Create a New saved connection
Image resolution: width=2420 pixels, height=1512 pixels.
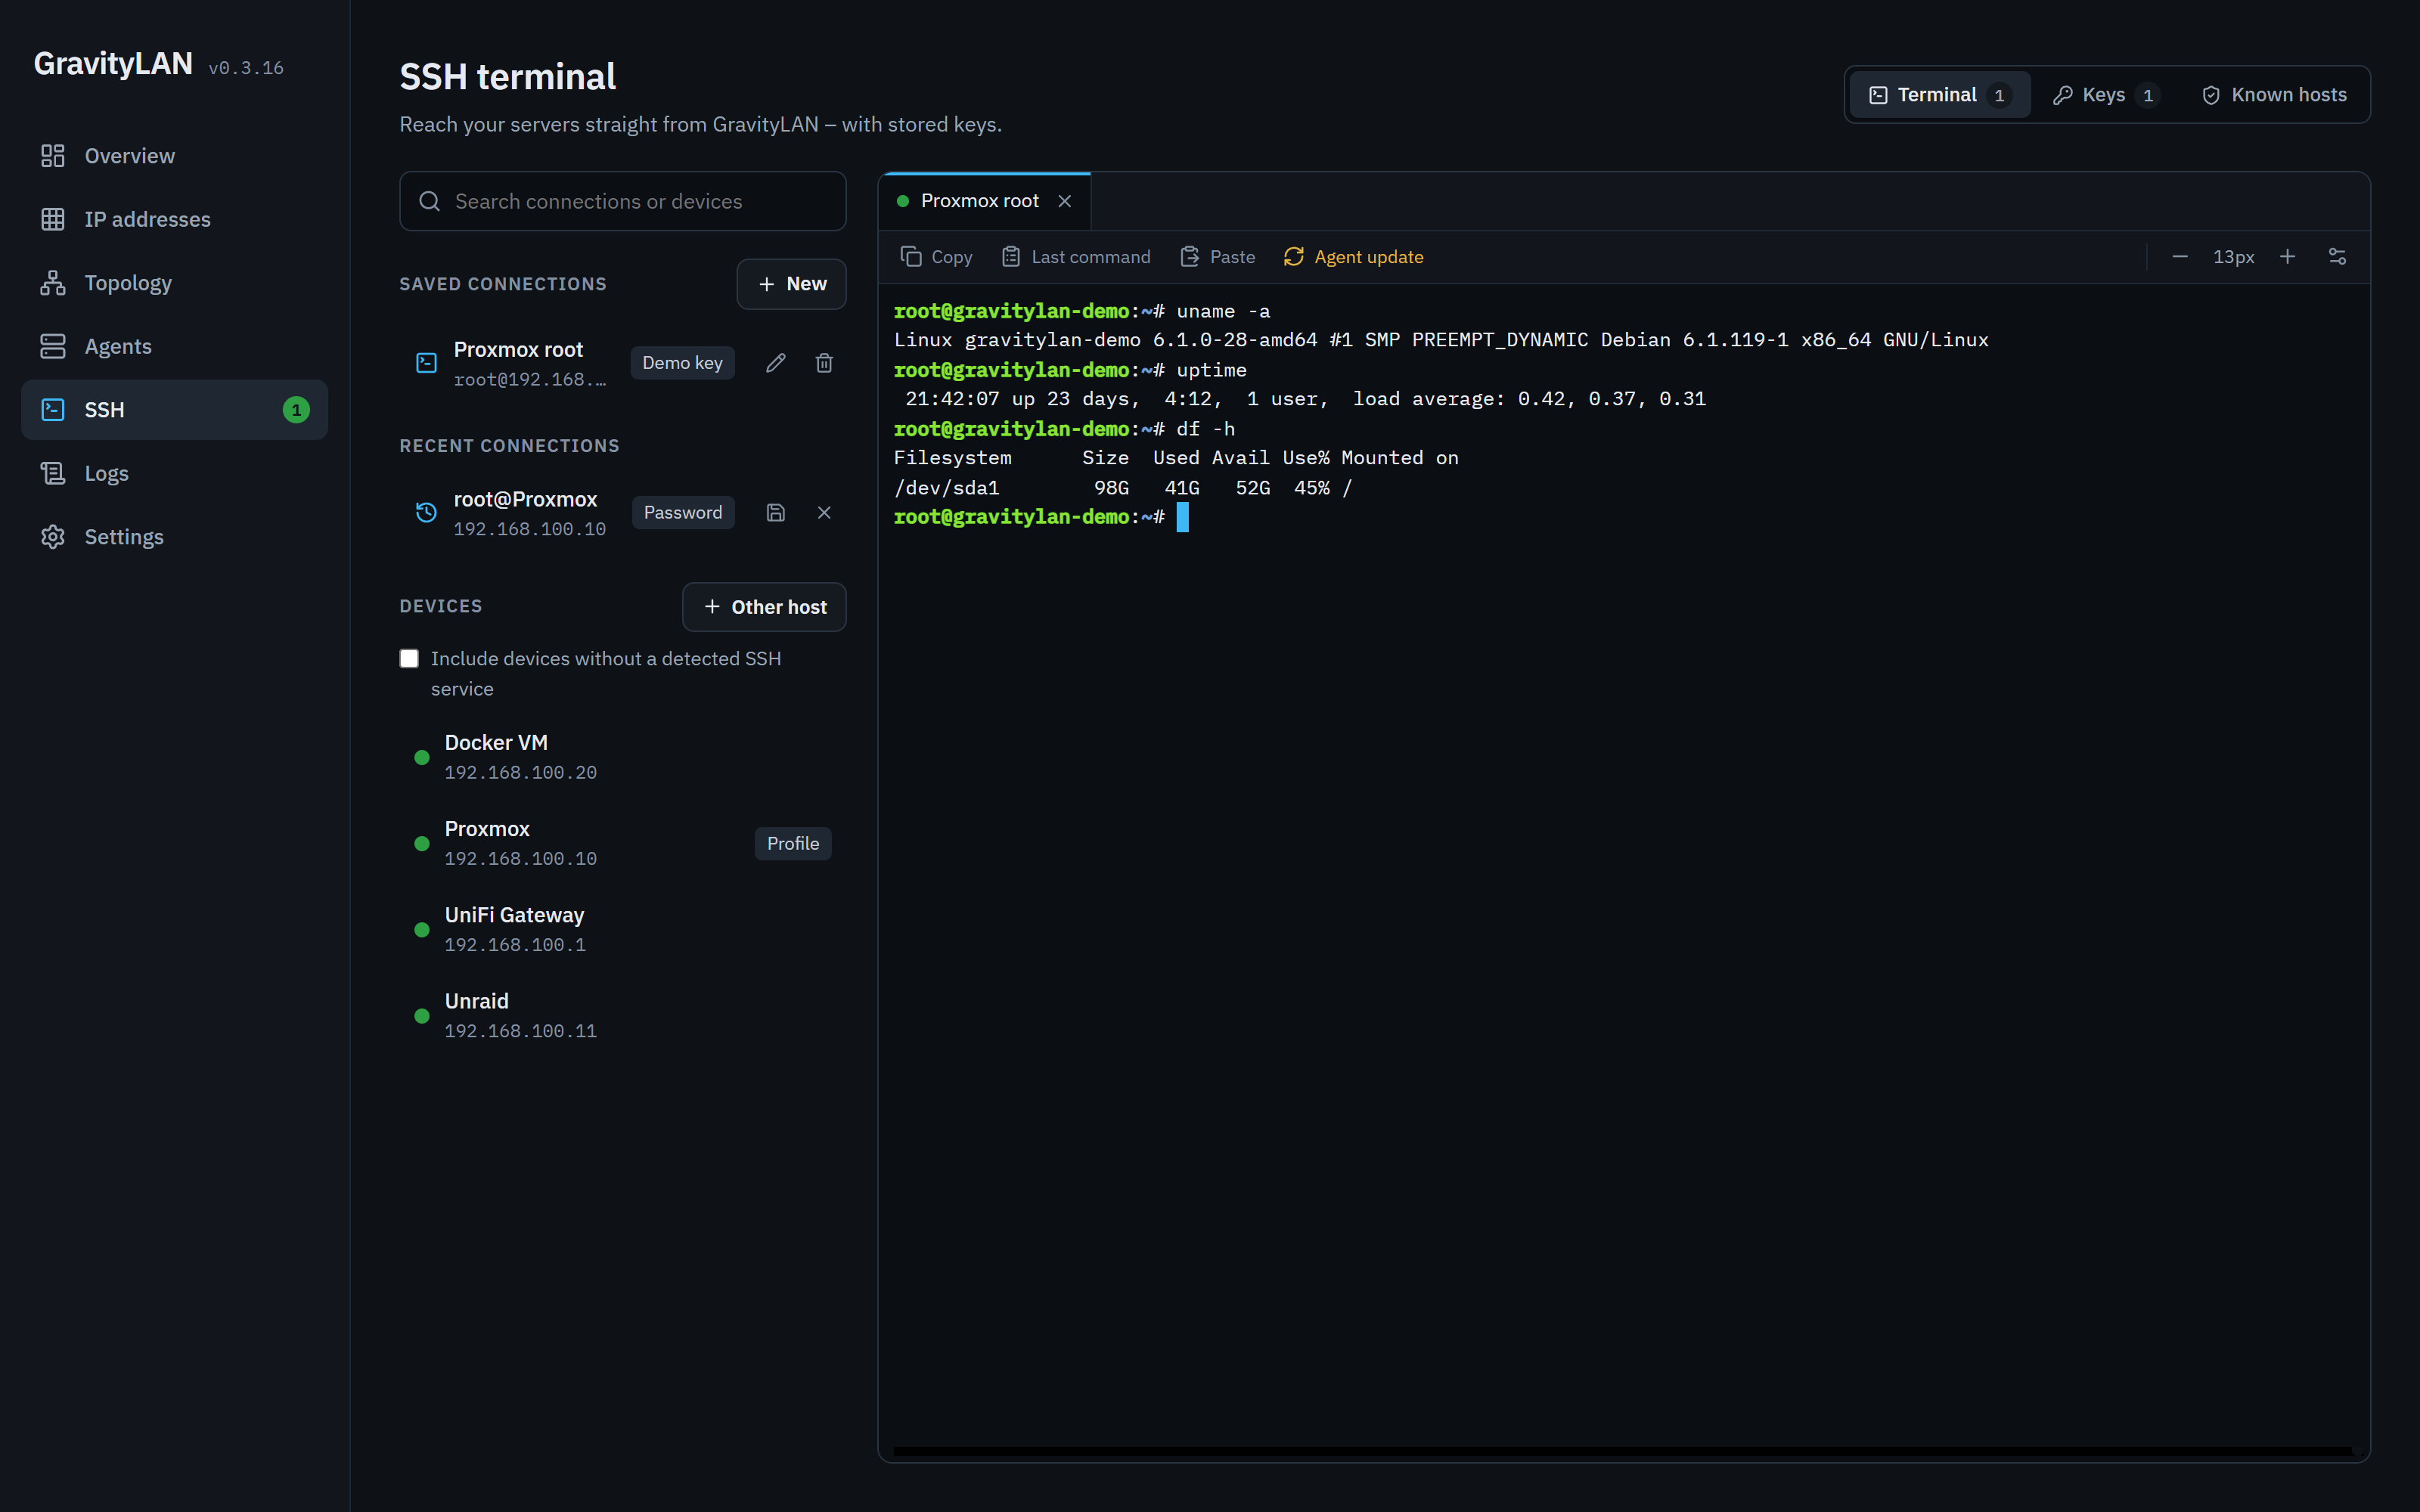791,284
